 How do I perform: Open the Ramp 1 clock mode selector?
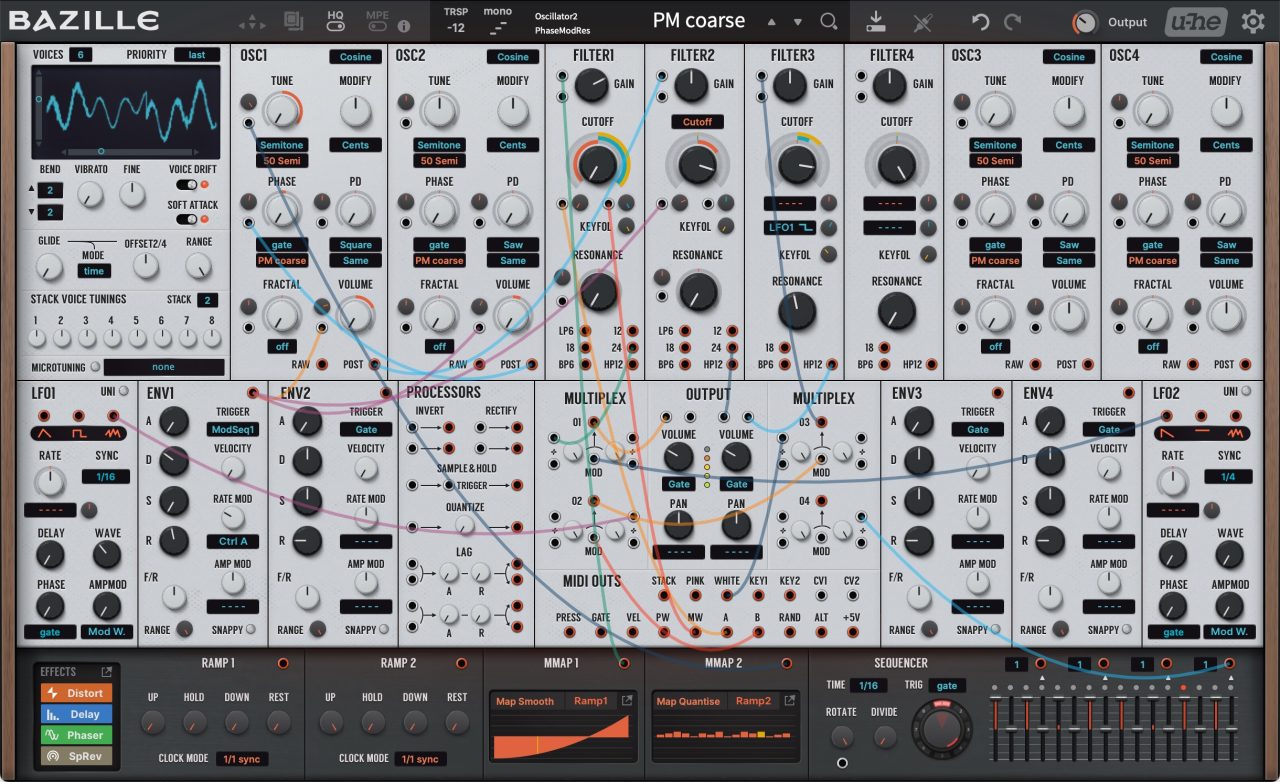(240, 759)
